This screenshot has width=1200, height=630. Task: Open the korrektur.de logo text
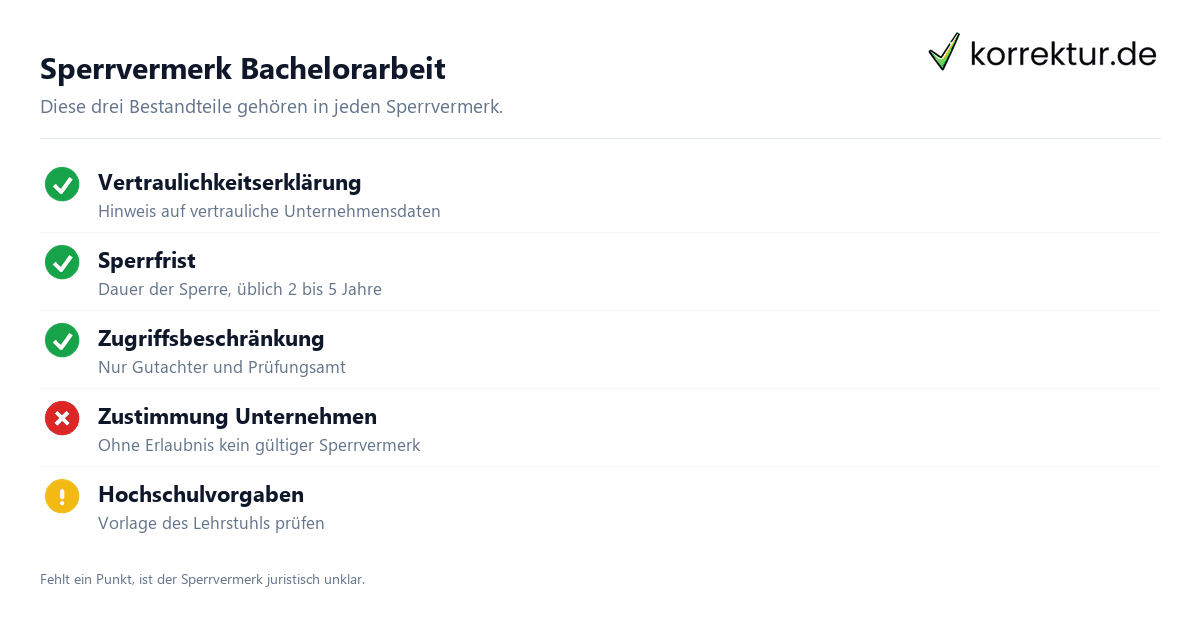tap(1063, 54)
